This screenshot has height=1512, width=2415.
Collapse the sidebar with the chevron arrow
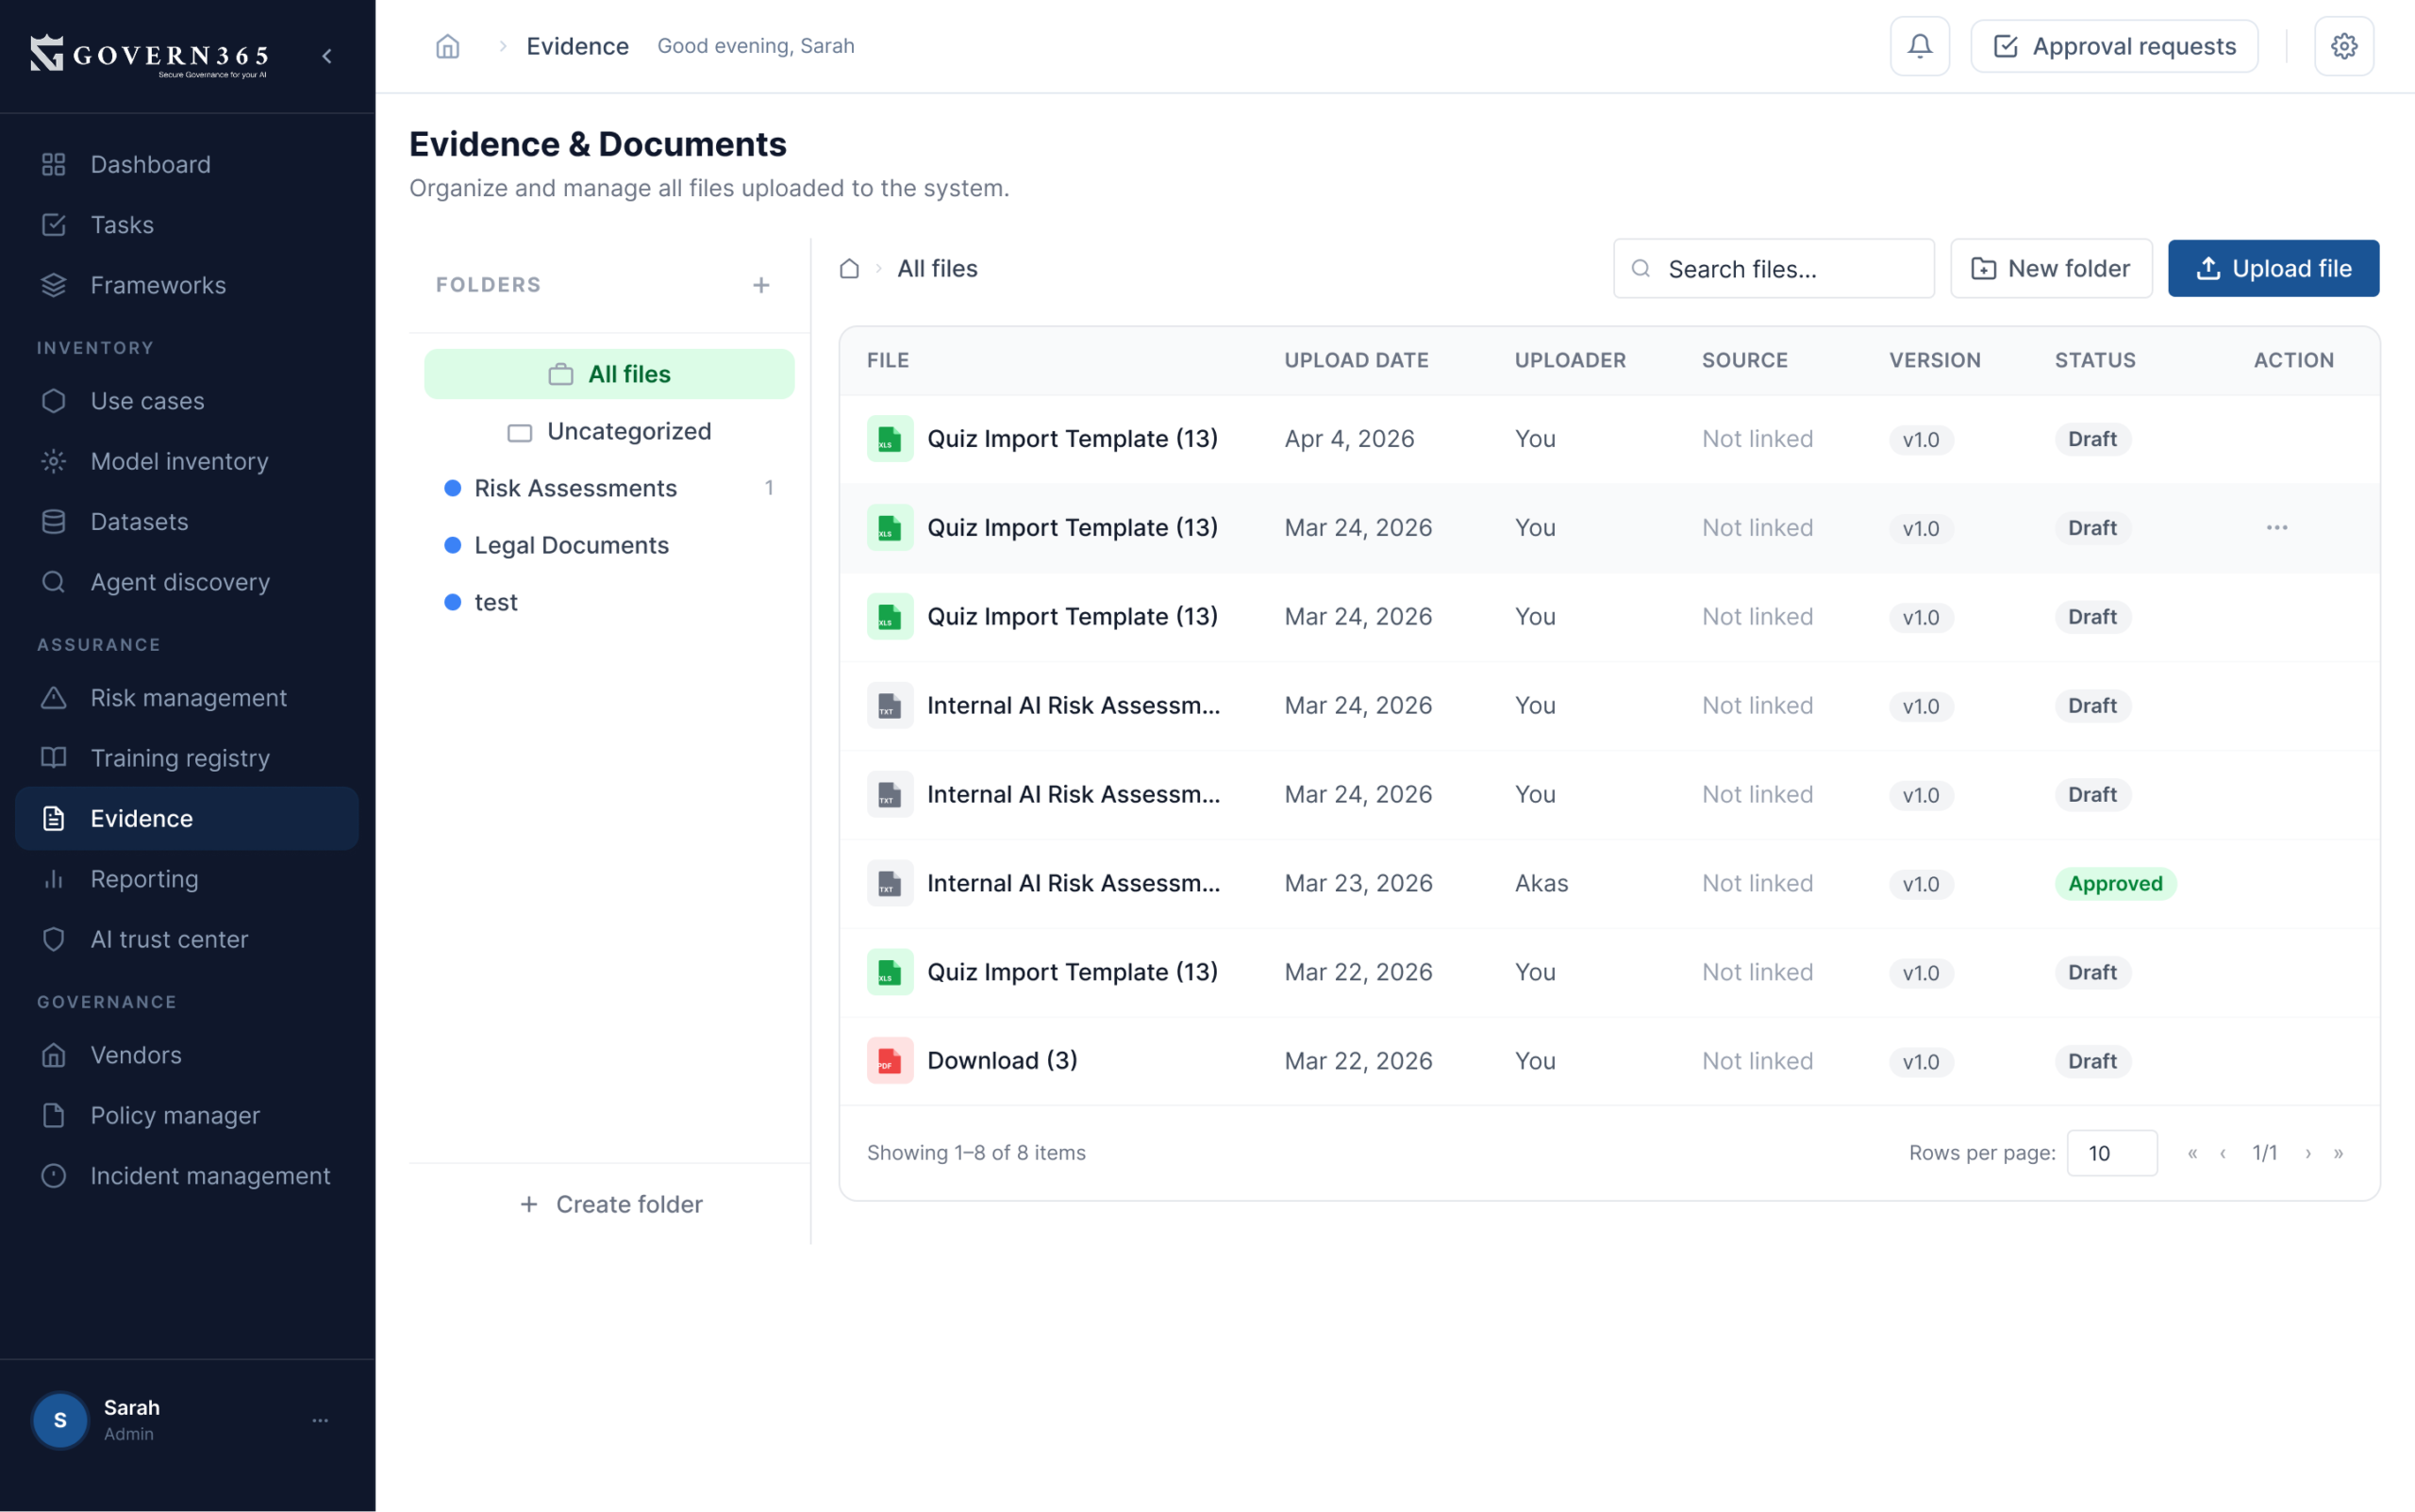tap(327, 56)
